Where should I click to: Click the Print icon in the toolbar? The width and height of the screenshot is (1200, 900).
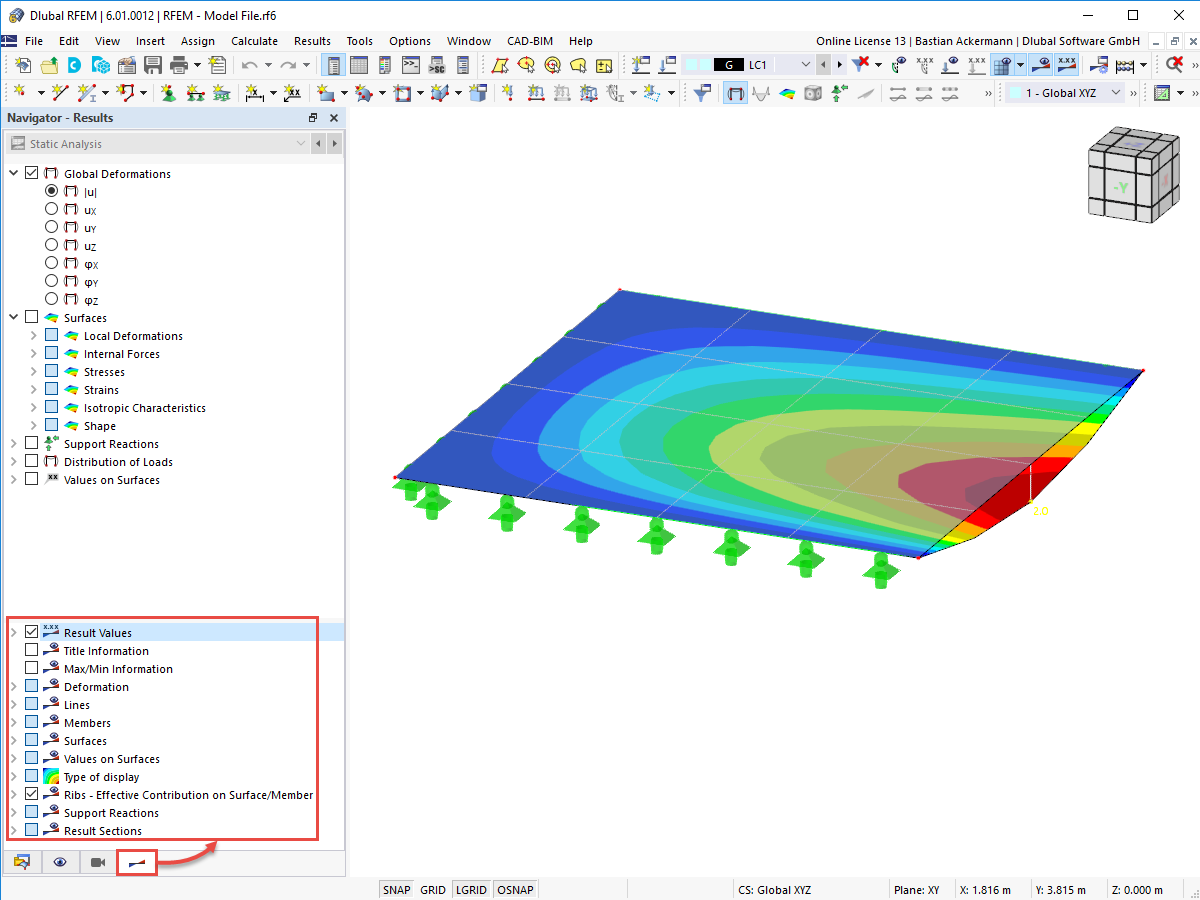(x=178, y=65)
